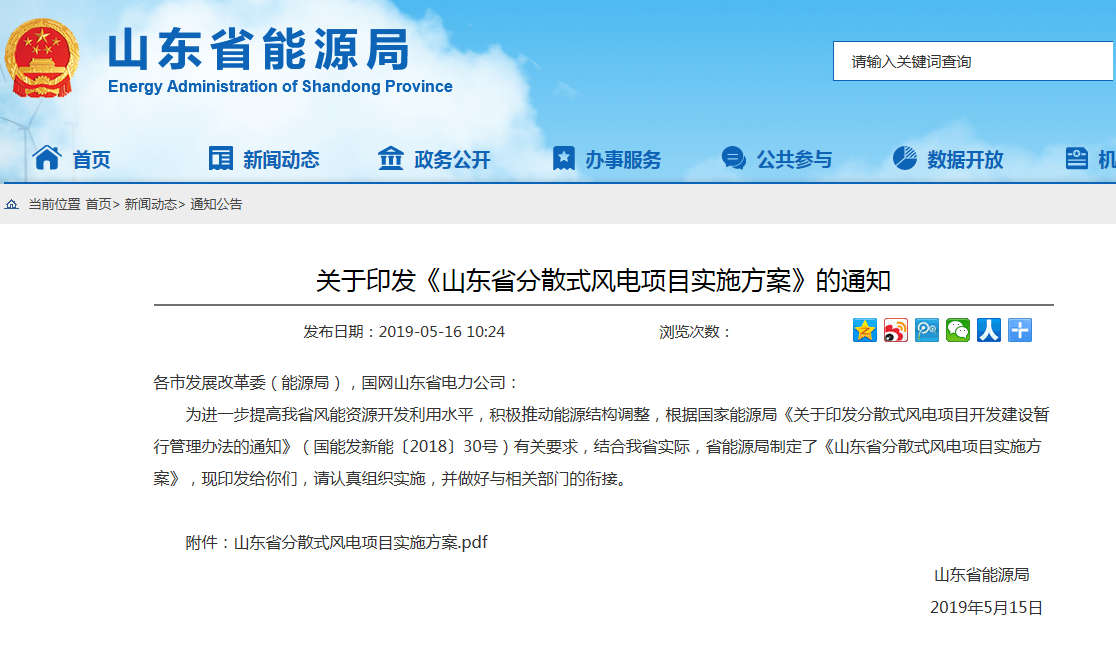1116x652 pixels.
Task: Click the Energy Administration of Shandong Province subtitle
Action: coord(280,86)
